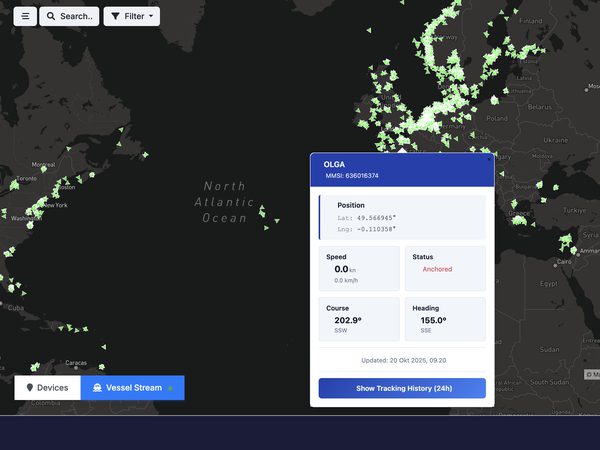The height and width of the screenshot is (450, 600).
Task: Click the 0.0 km/h speed text
Action: point(346,280)
